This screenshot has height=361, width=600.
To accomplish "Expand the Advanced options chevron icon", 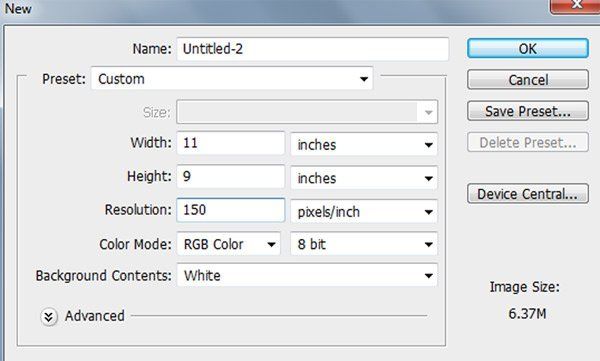I will pos(49,317).
